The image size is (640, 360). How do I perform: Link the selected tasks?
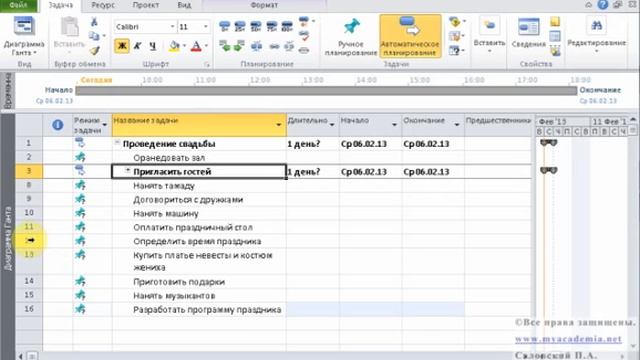coord(274,47)
